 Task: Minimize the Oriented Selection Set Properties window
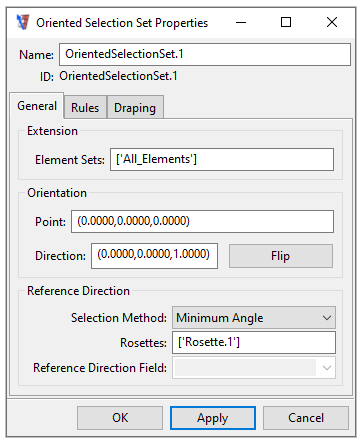pyautogui.click(x=241, y=22)
